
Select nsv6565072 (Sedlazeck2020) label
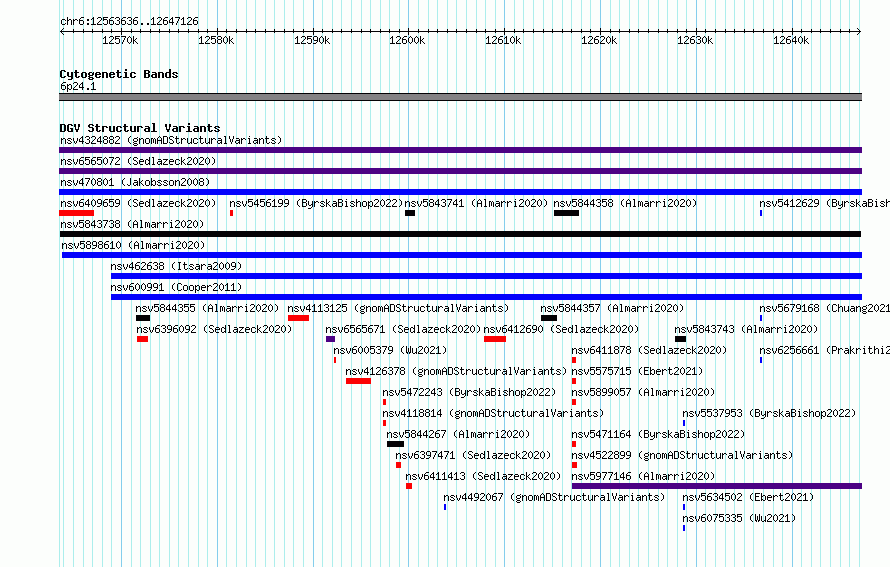(x=138, y=161)
